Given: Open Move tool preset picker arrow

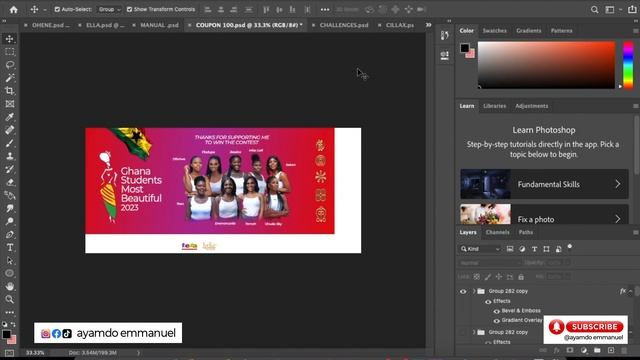Looking at the screenshot, I should coord(44,9).
